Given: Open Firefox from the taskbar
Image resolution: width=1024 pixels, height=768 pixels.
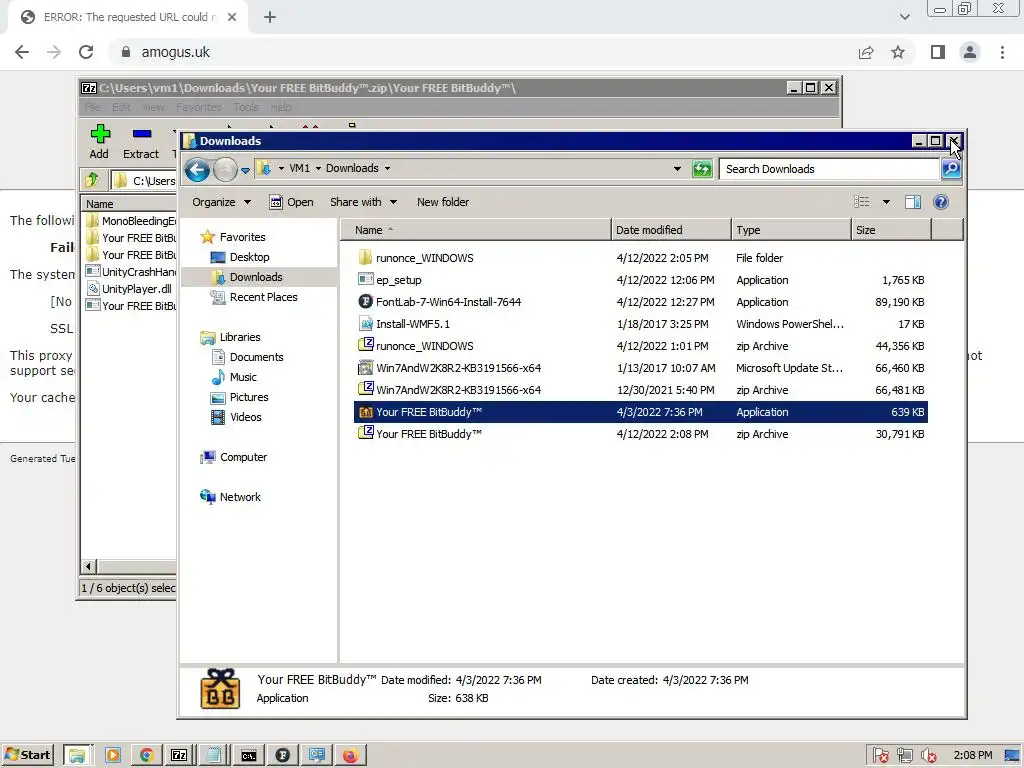Looking at the screenshot, I should pyautogui.click(x=351, y=756).
